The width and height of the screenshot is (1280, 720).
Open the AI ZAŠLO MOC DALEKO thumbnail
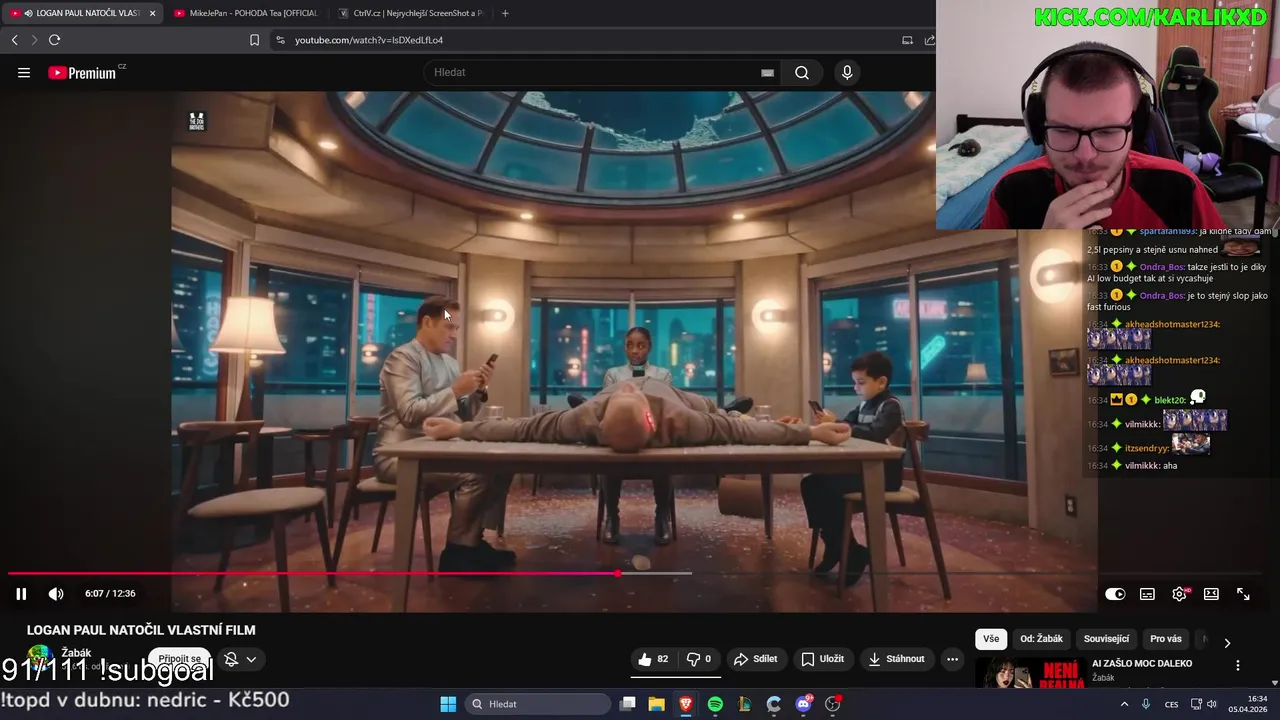pos(1030,674)
